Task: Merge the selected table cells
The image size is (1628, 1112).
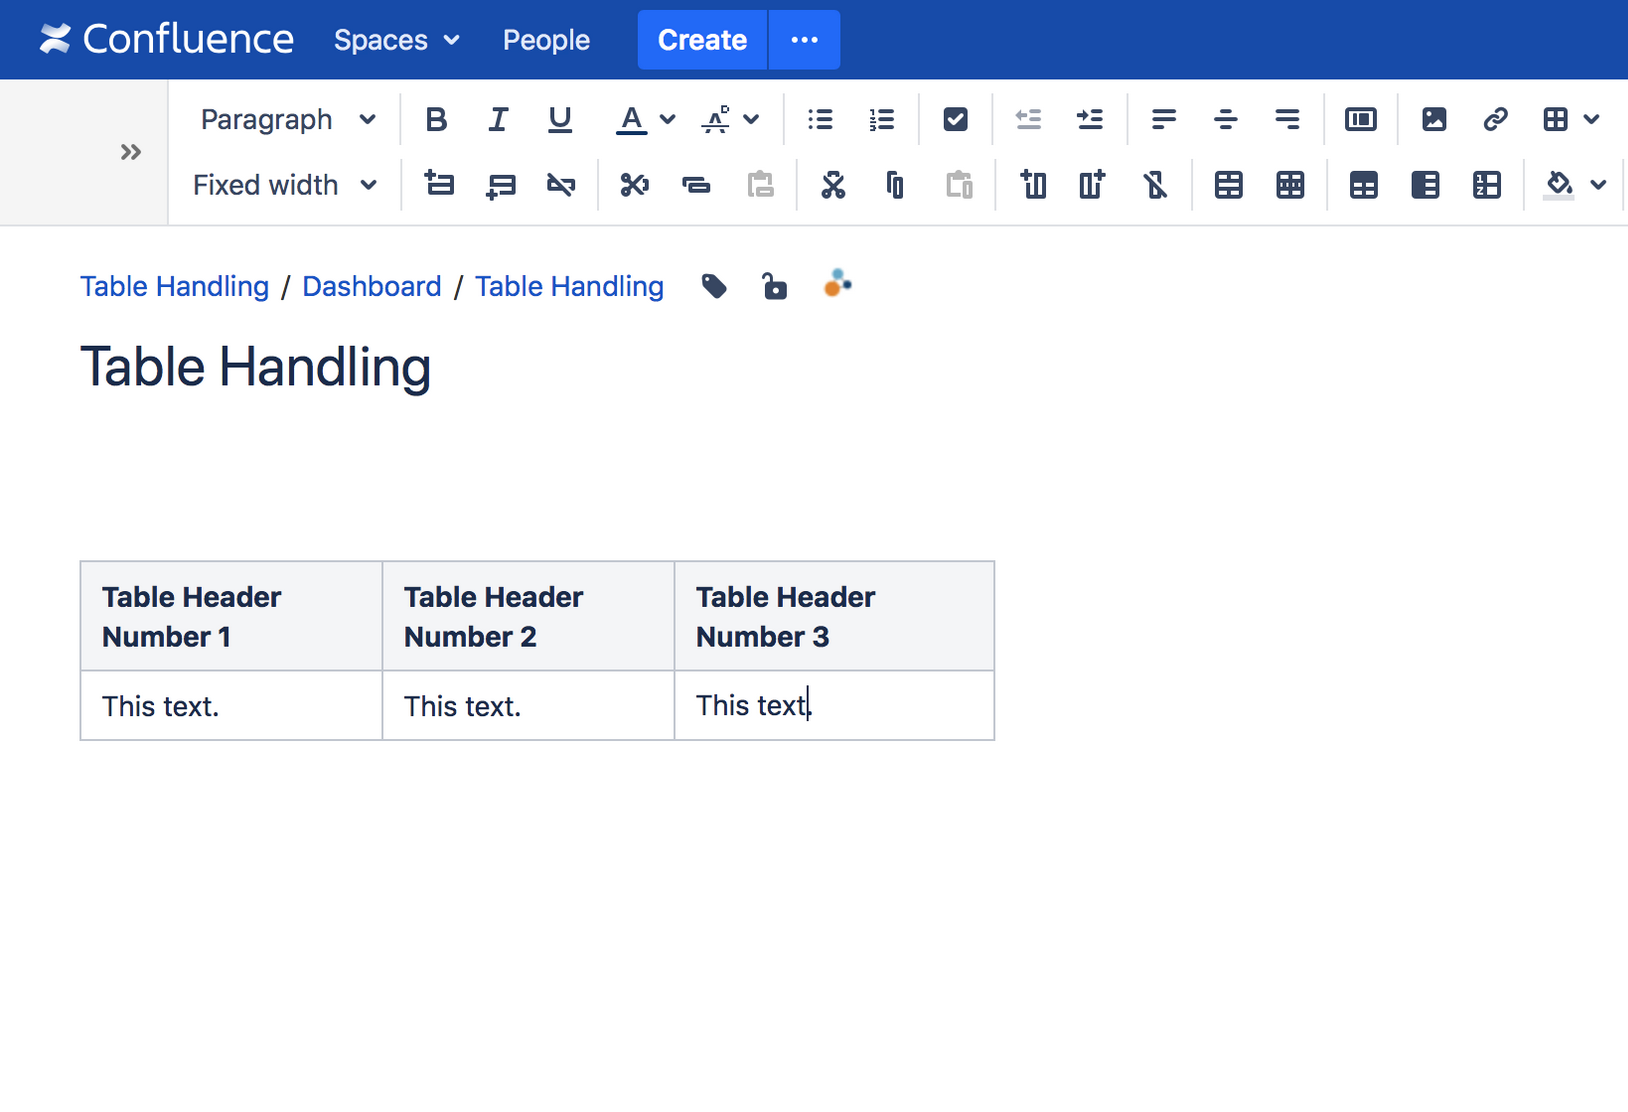Action: [x=1229, y=184]
